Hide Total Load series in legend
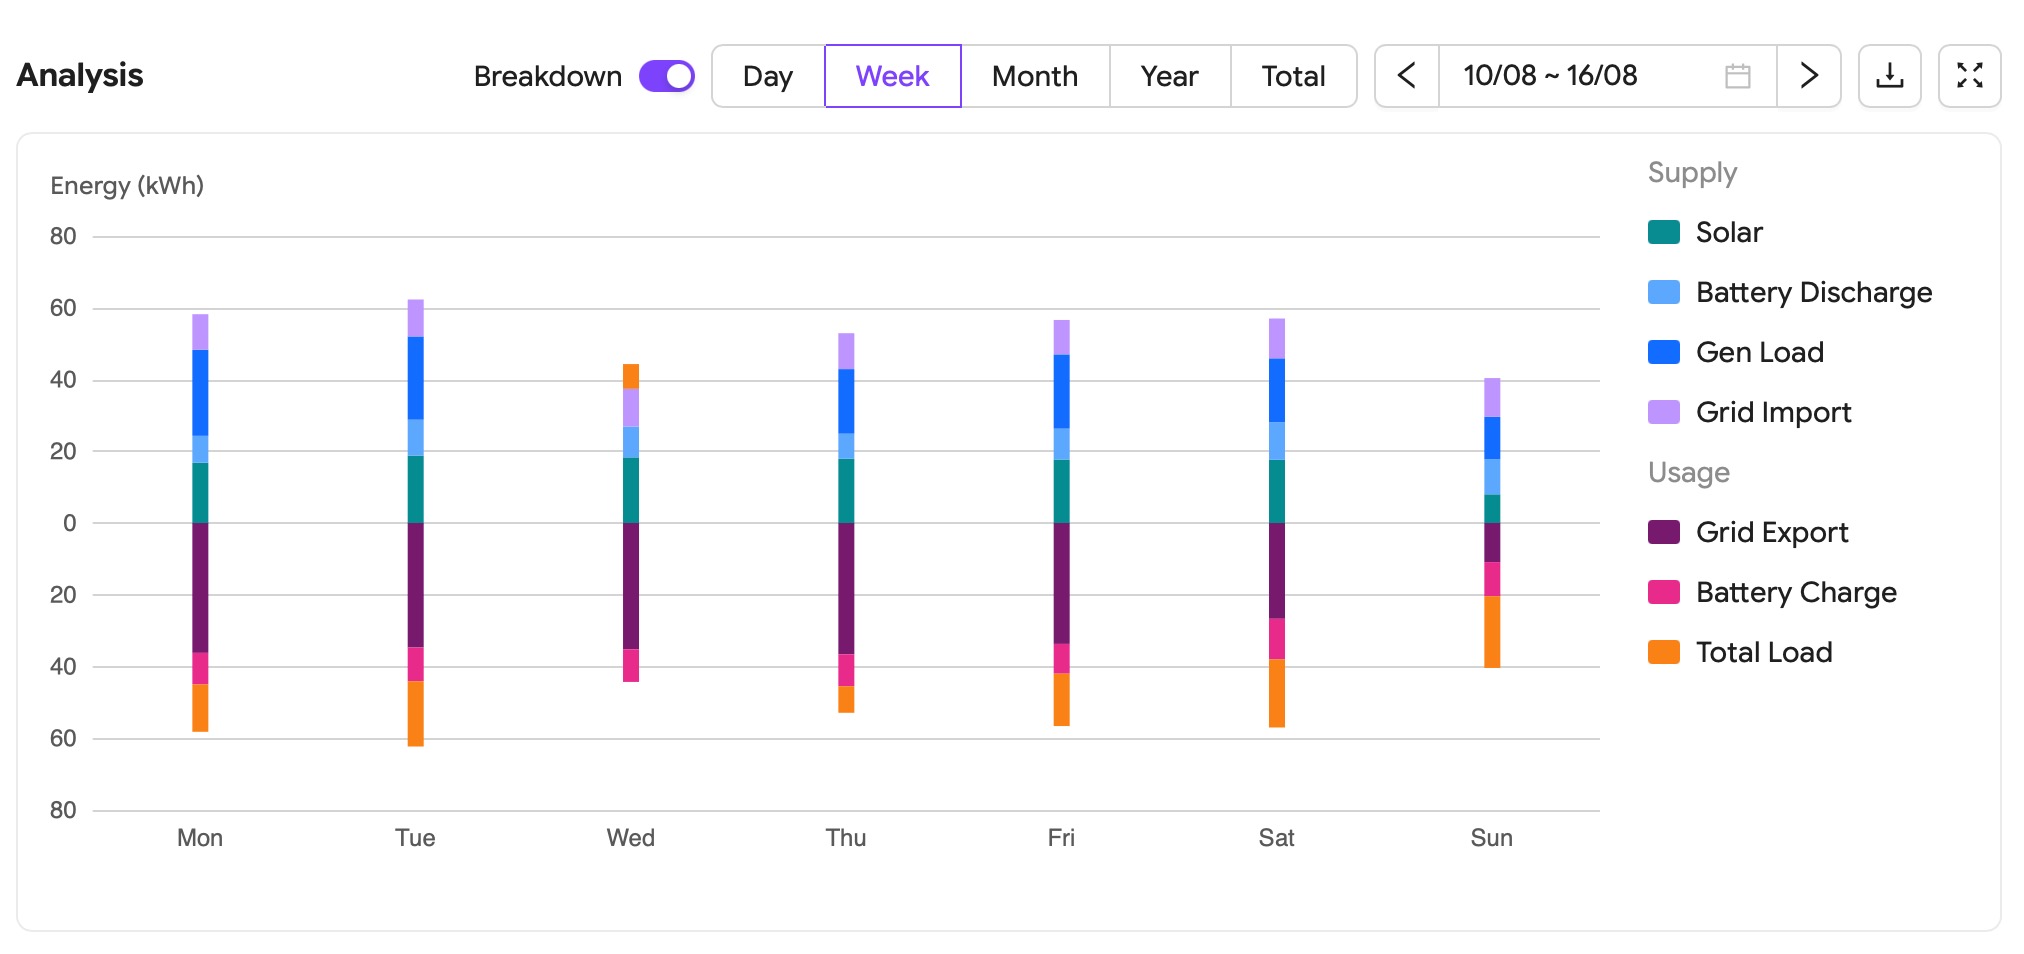This screenshot has height=954, width=2024. pos(1740,652)
